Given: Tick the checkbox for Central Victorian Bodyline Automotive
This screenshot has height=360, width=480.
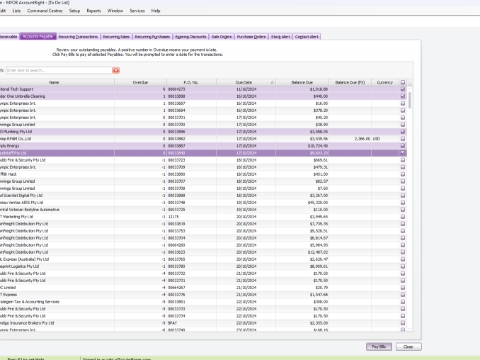Looking at the screenshot, I should 403,210.
